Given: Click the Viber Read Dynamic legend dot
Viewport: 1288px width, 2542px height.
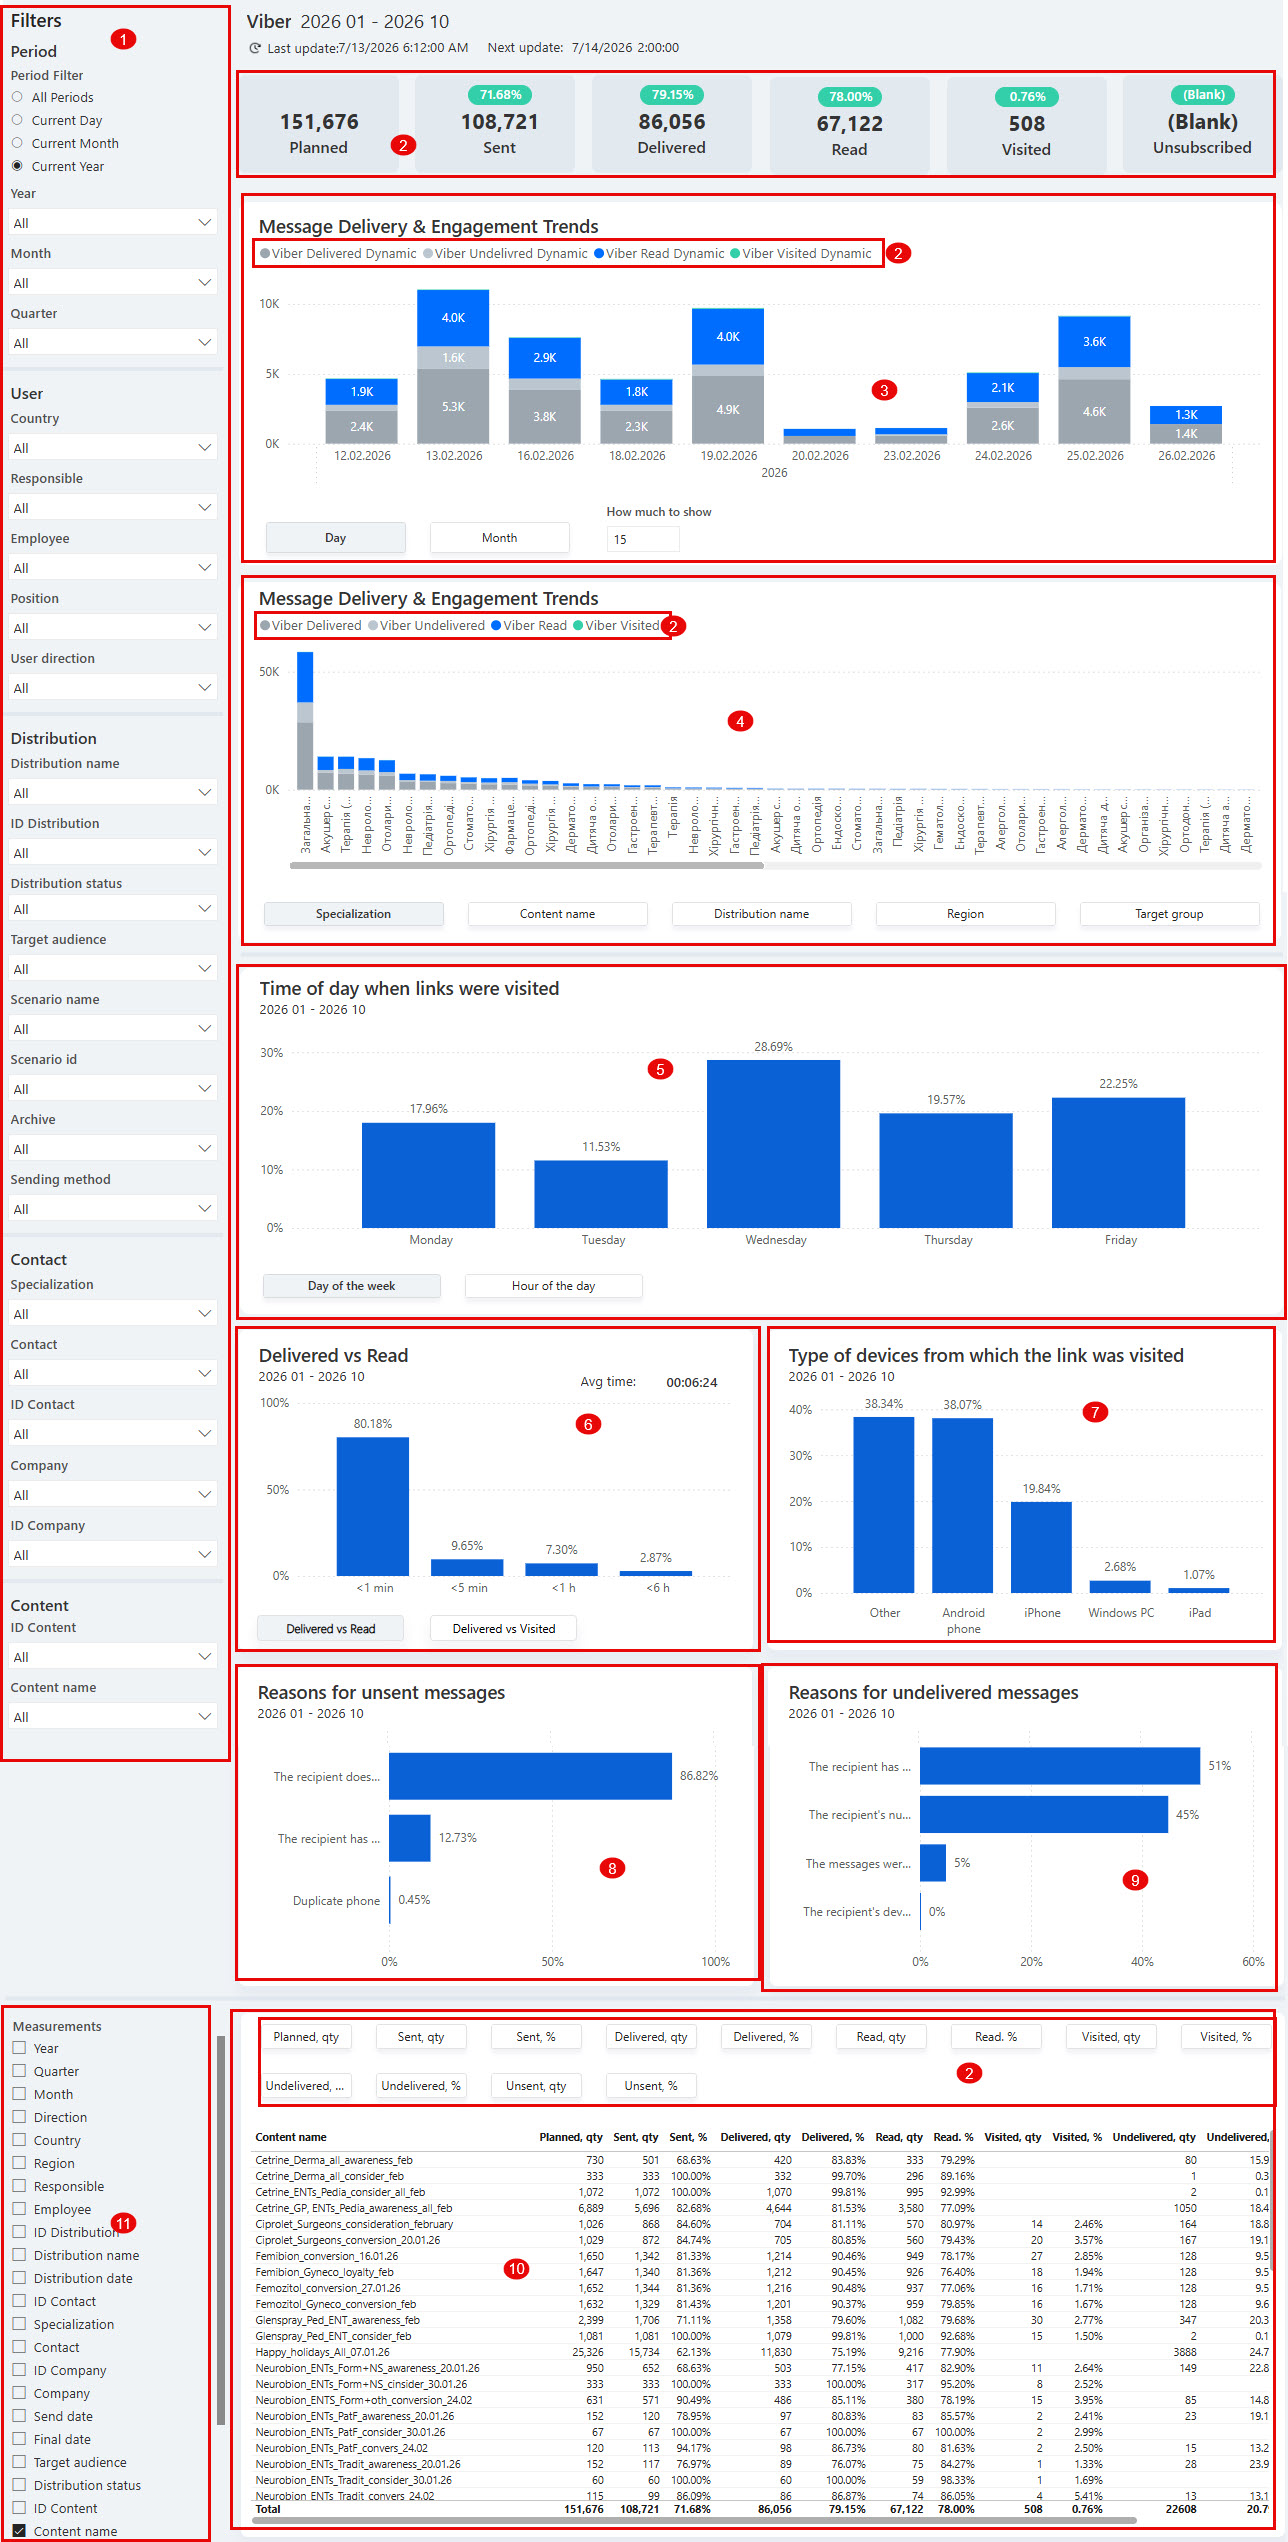Looking at the screenshot, I should click(x=599, y=254).
